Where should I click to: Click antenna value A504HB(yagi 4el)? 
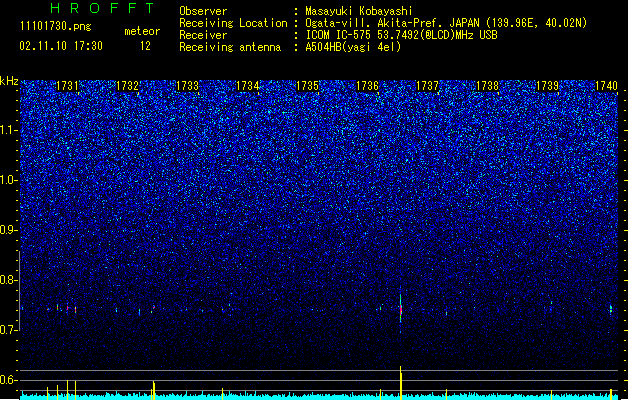point(353,47)
